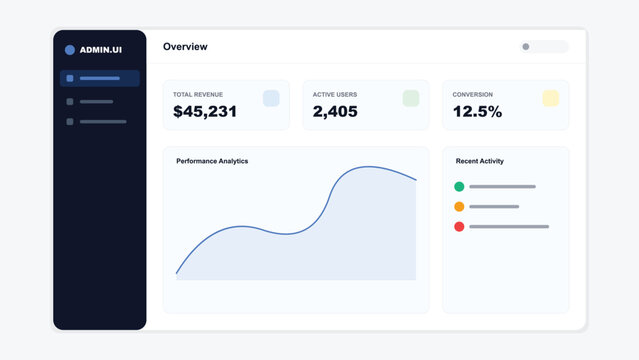
Task: Click the green status dot in Recent Activity
Action: pyautogui.click(x=459, y=186)
